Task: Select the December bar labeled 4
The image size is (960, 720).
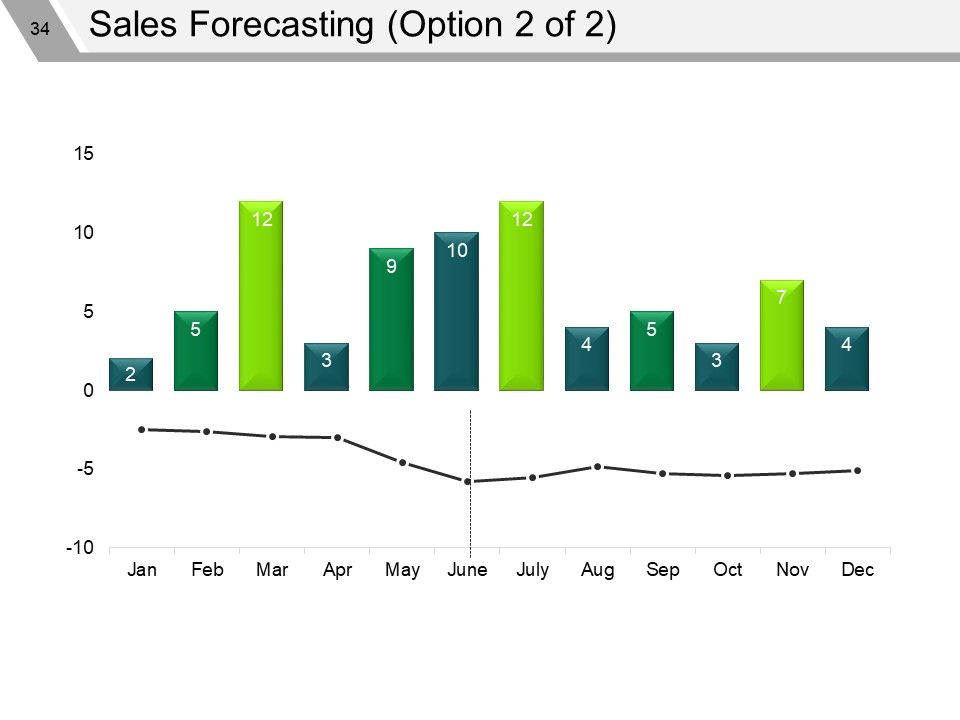Action: tap(847, 359)
